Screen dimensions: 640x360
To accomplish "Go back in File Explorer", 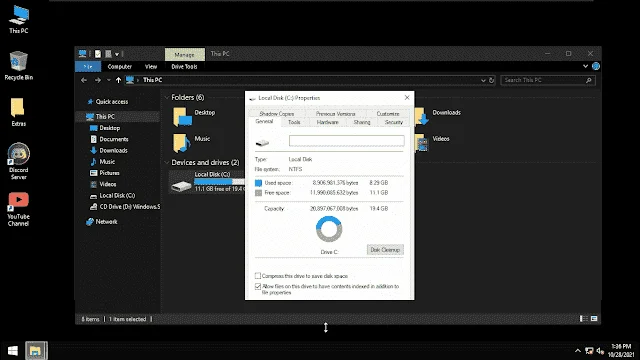I will 84,80.
